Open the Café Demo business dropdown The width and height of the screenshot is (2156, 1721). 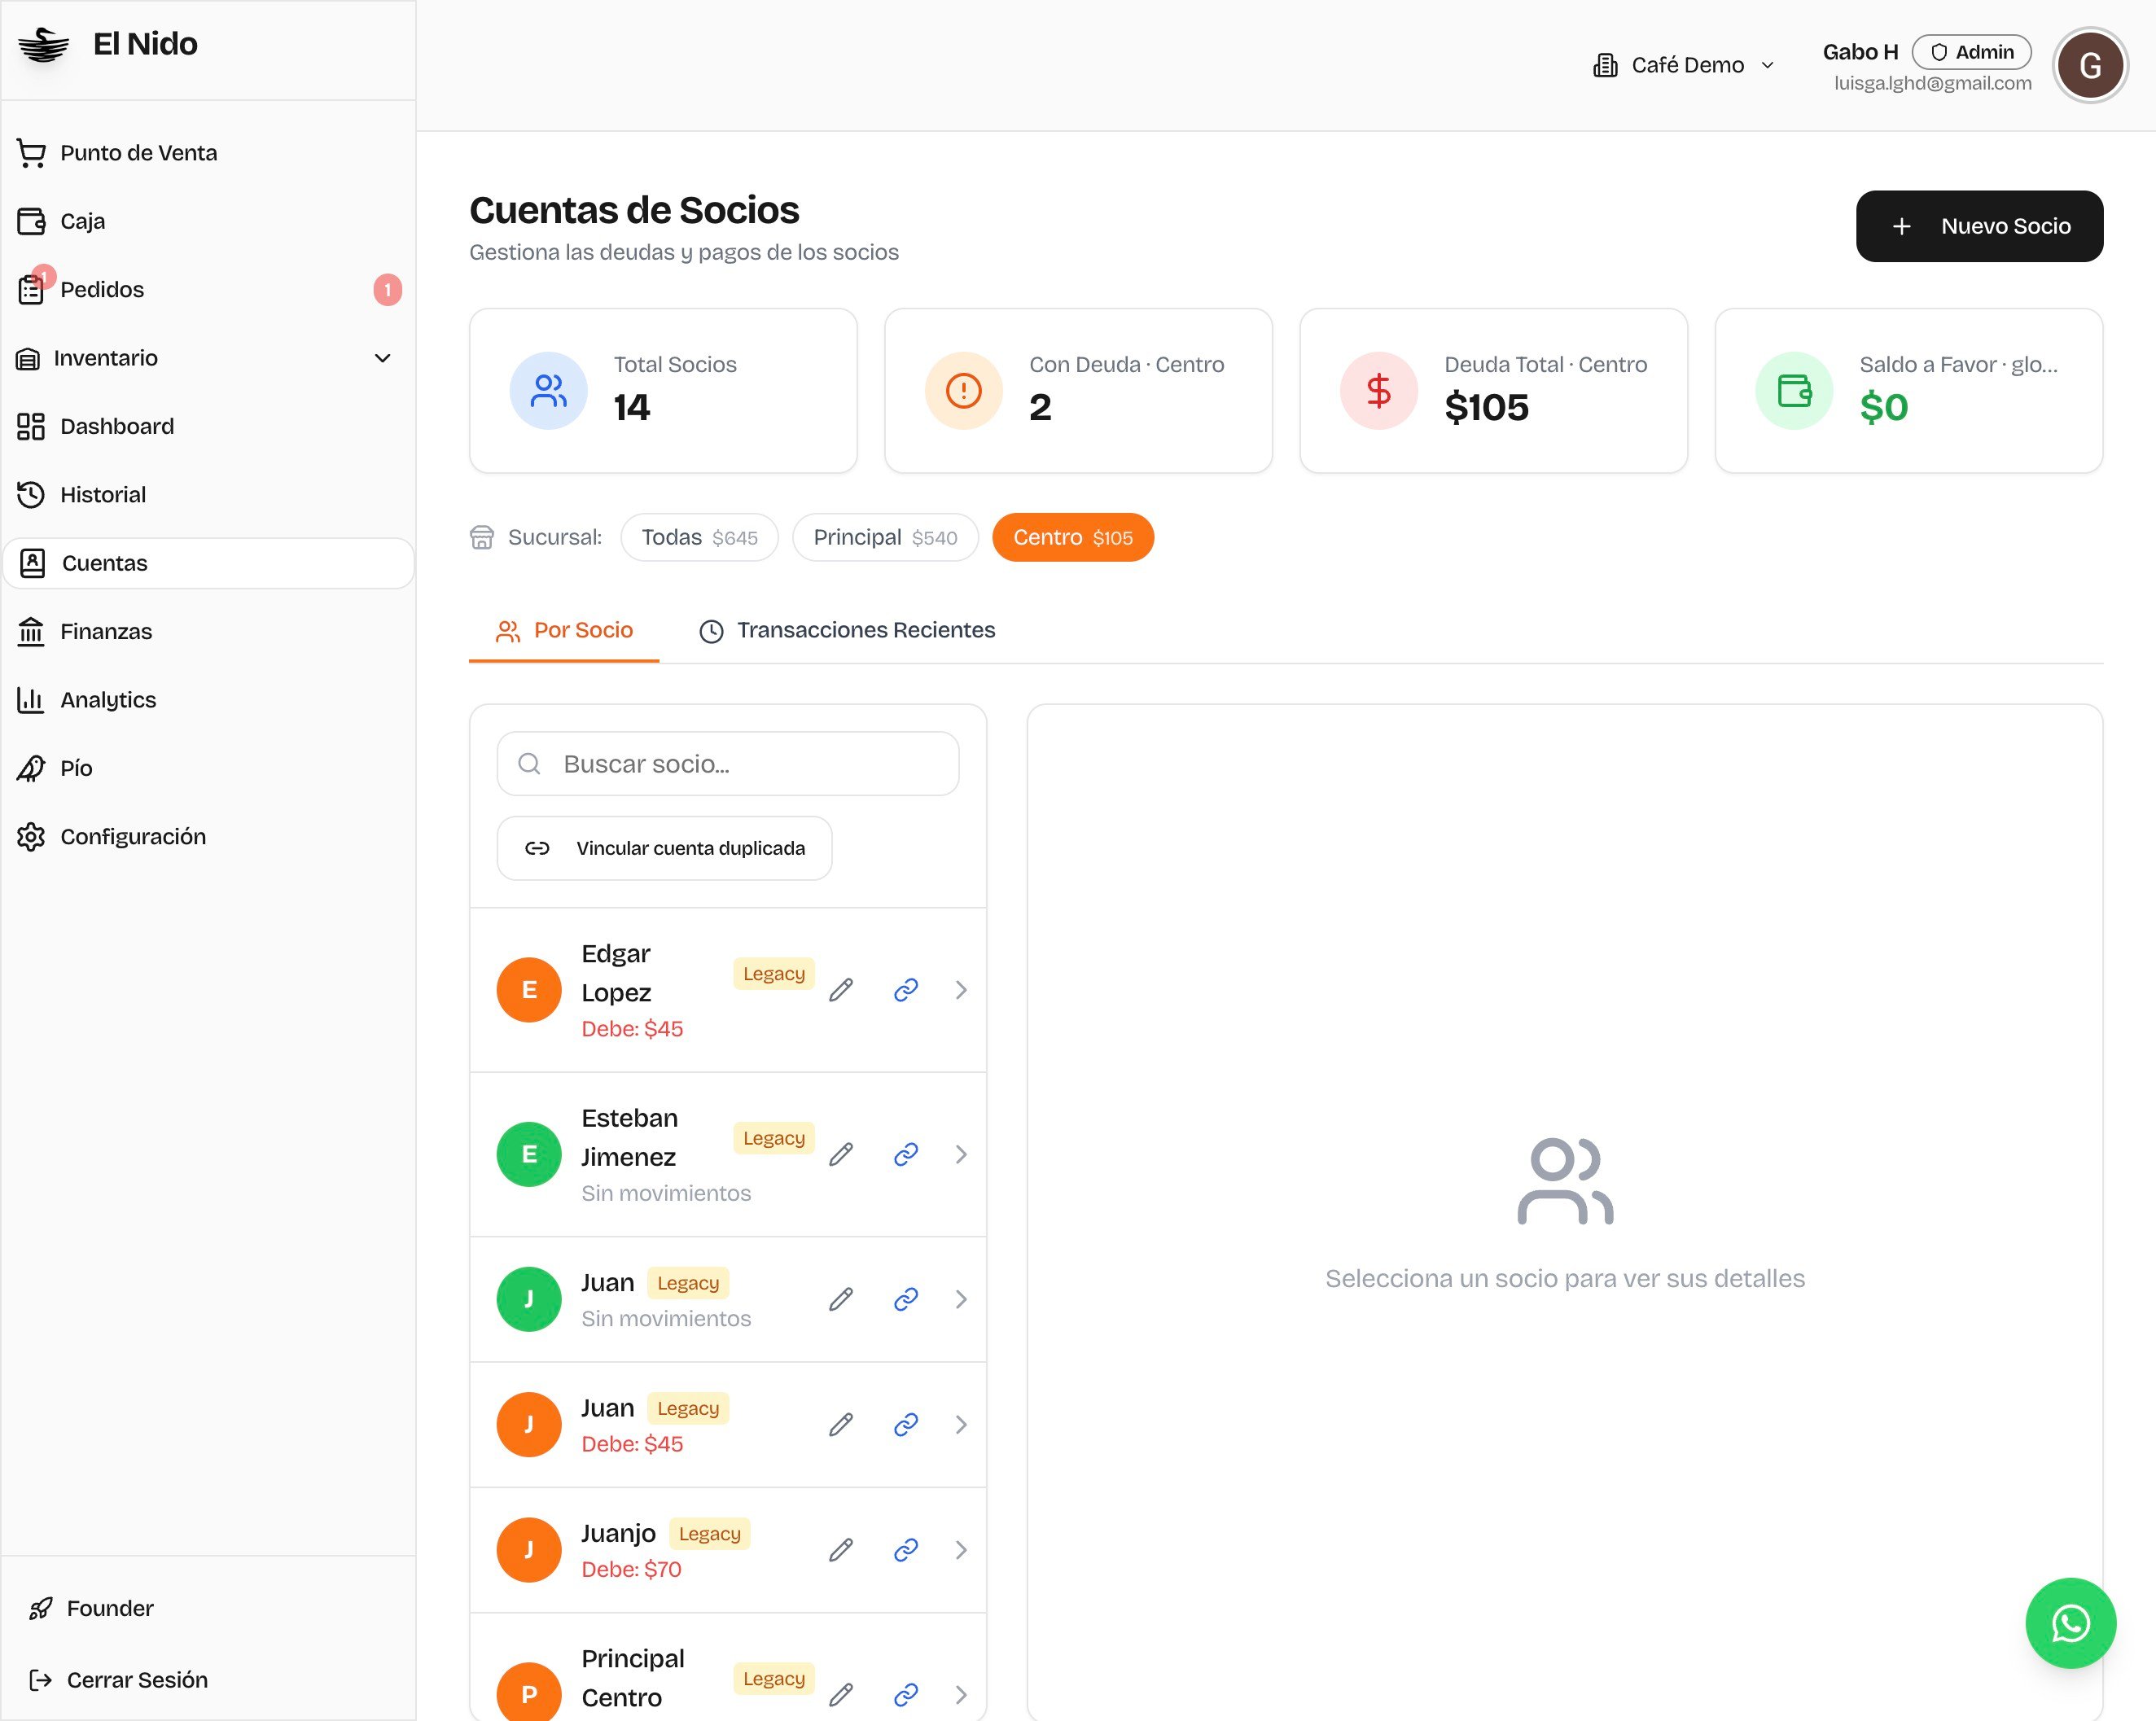(x=1683, y=65)
